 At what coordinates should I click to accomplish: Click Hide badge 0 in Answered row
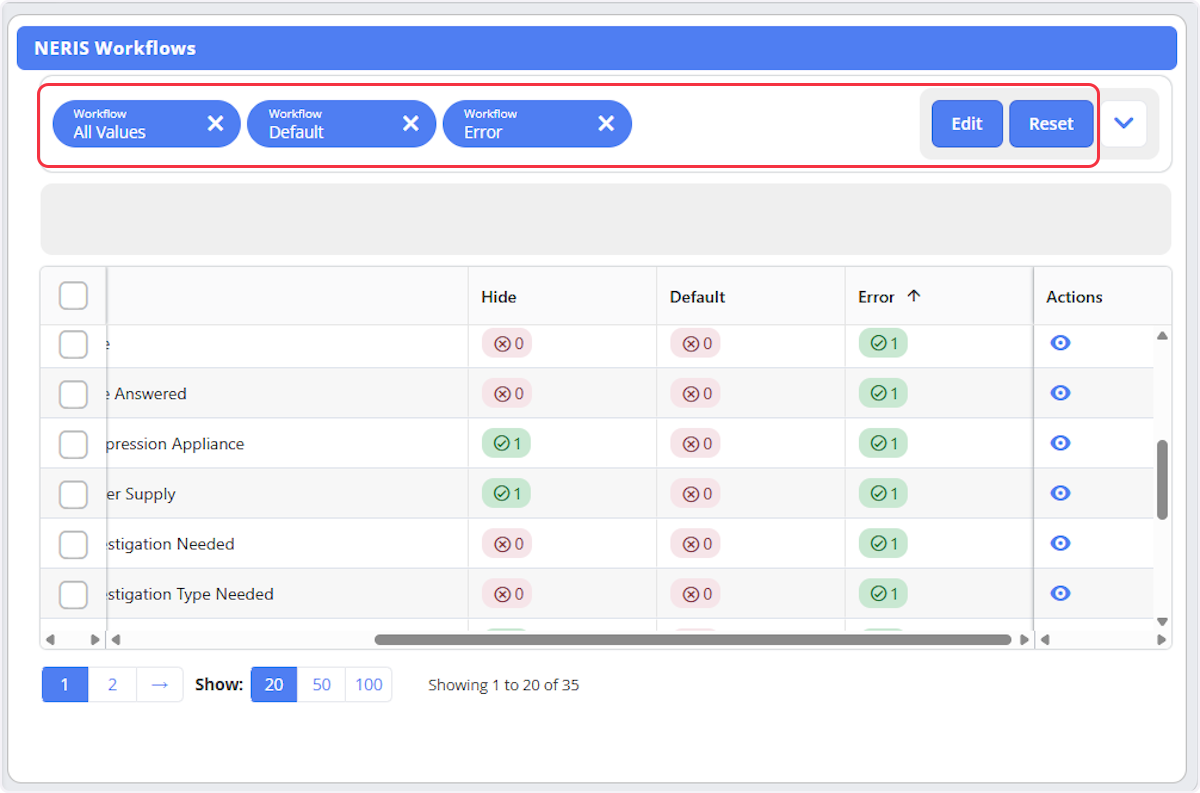point(506,393)
